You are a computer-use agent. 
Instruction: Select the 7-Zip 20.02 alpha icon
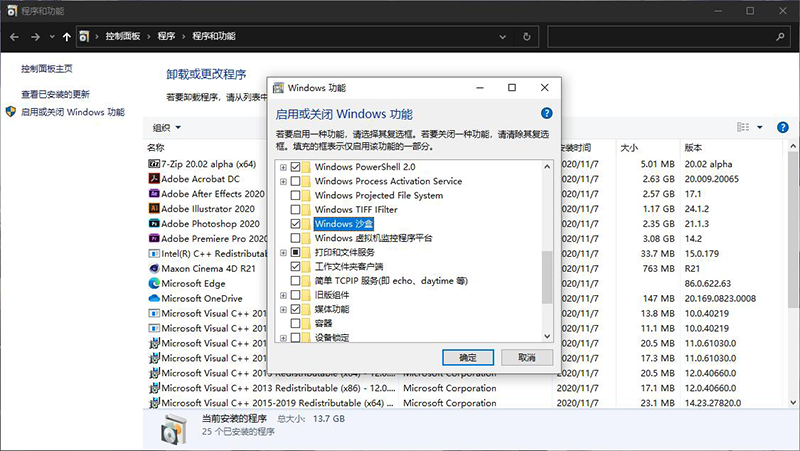(154, 164)
